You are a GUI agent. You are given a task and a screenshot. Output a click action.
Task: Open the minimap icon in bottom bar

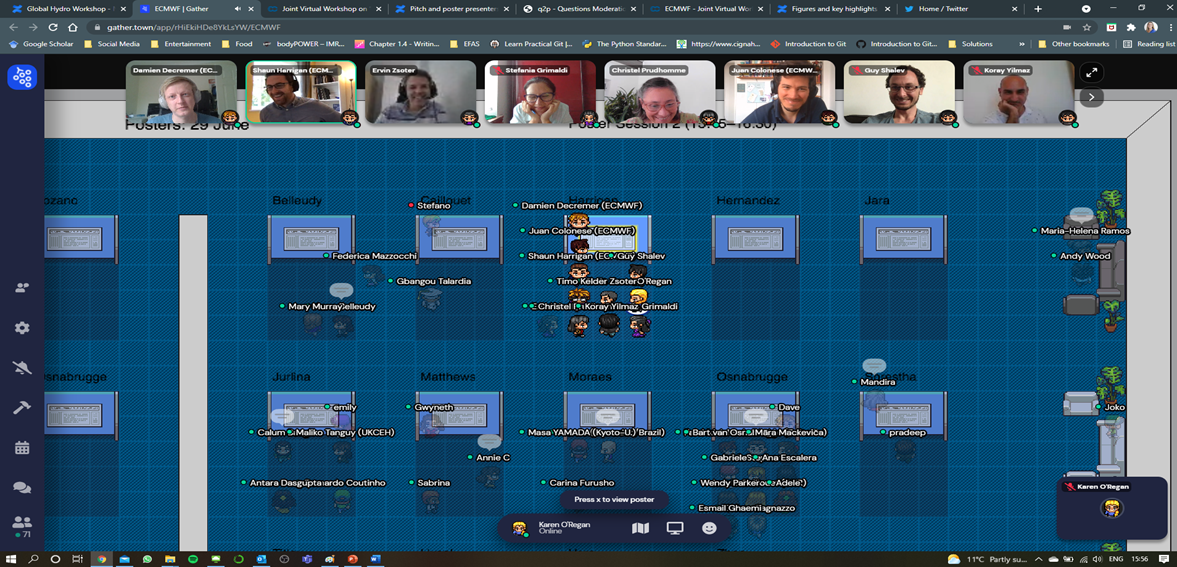[641, 528]
